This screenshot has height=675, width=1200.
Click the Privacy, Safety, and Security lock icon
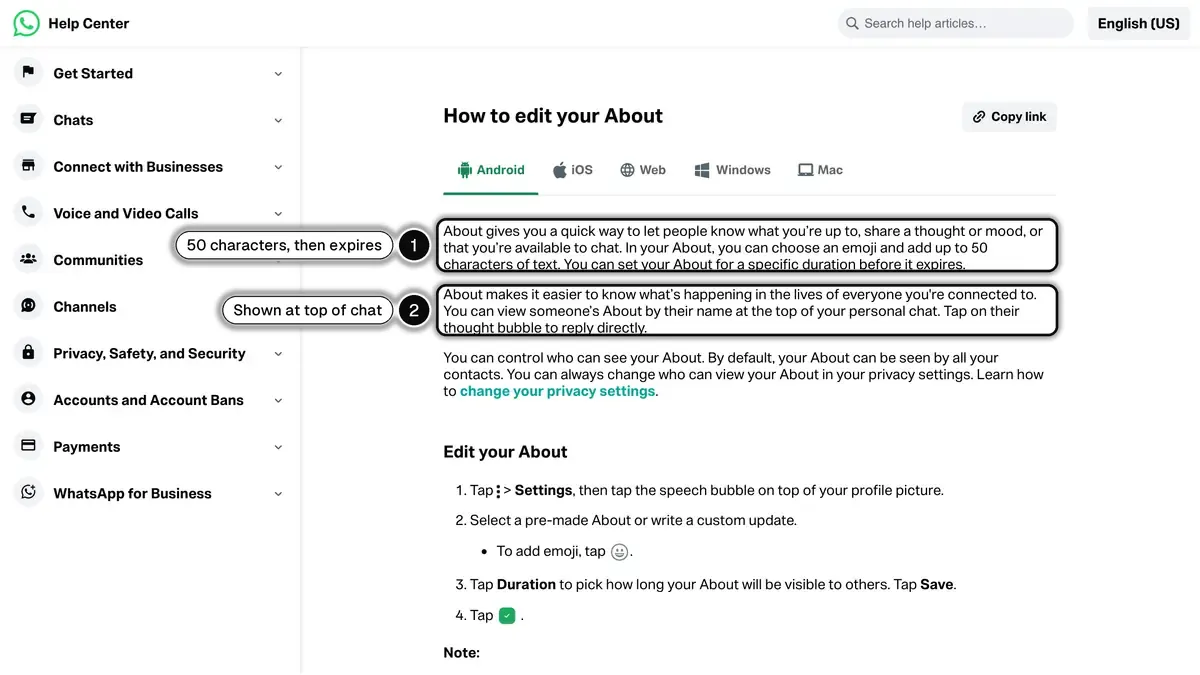tap(28, 353)
